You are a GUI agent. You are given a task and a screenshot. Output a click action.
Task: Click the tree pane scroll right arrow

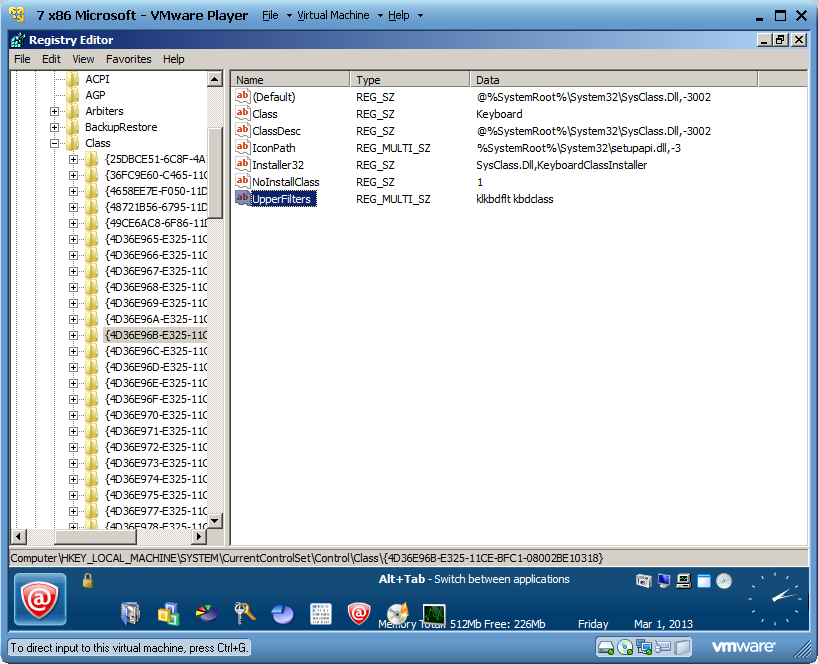point(199,536)
